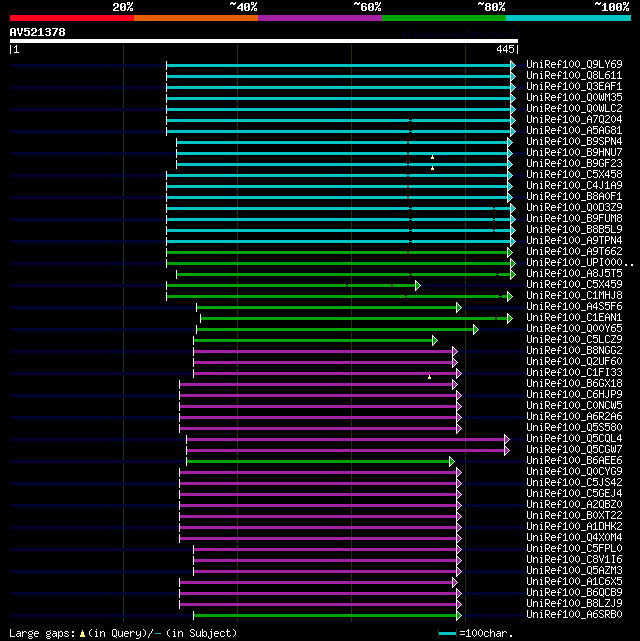
Task: Click the UniRef100_B9SPN4 label
Action: point(574,142)
